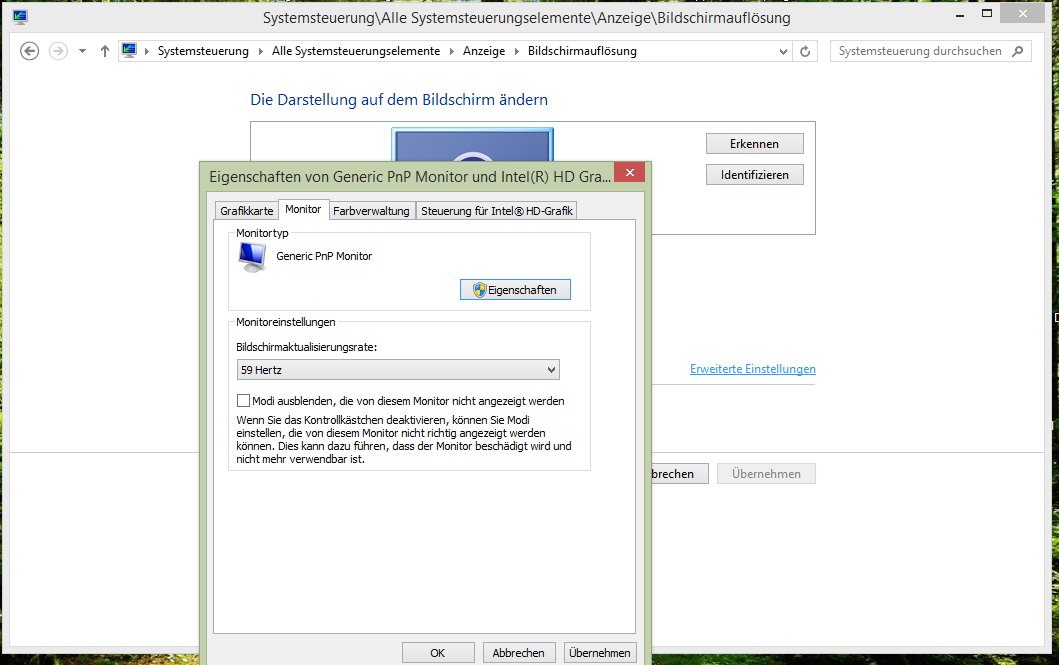Open Erweiterte Einstellungen link
1059x665 pixels.
point(752,369)
